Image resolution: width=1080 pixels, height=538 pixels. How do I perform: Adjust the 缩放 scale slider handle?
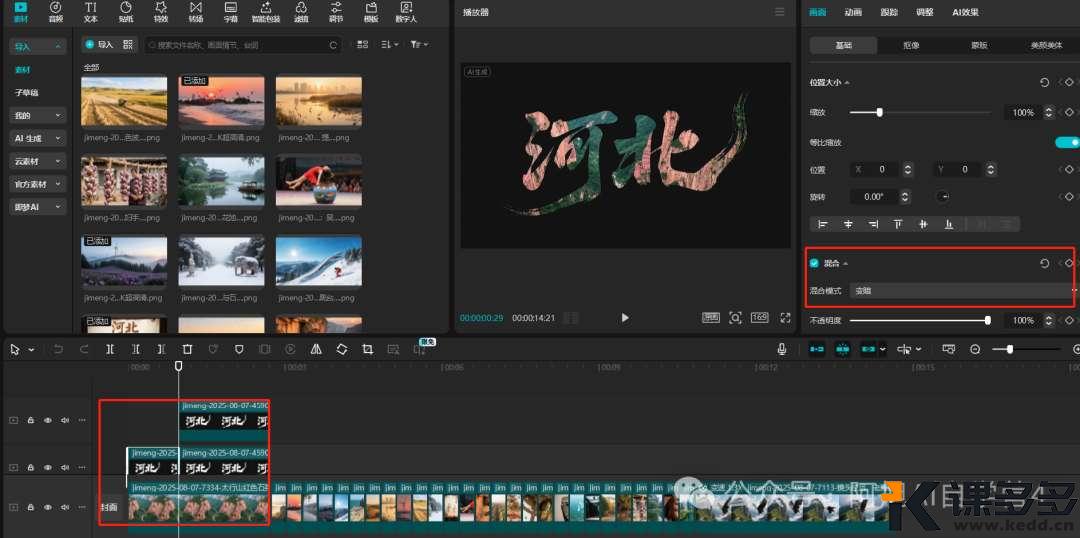tap(880, 112)
